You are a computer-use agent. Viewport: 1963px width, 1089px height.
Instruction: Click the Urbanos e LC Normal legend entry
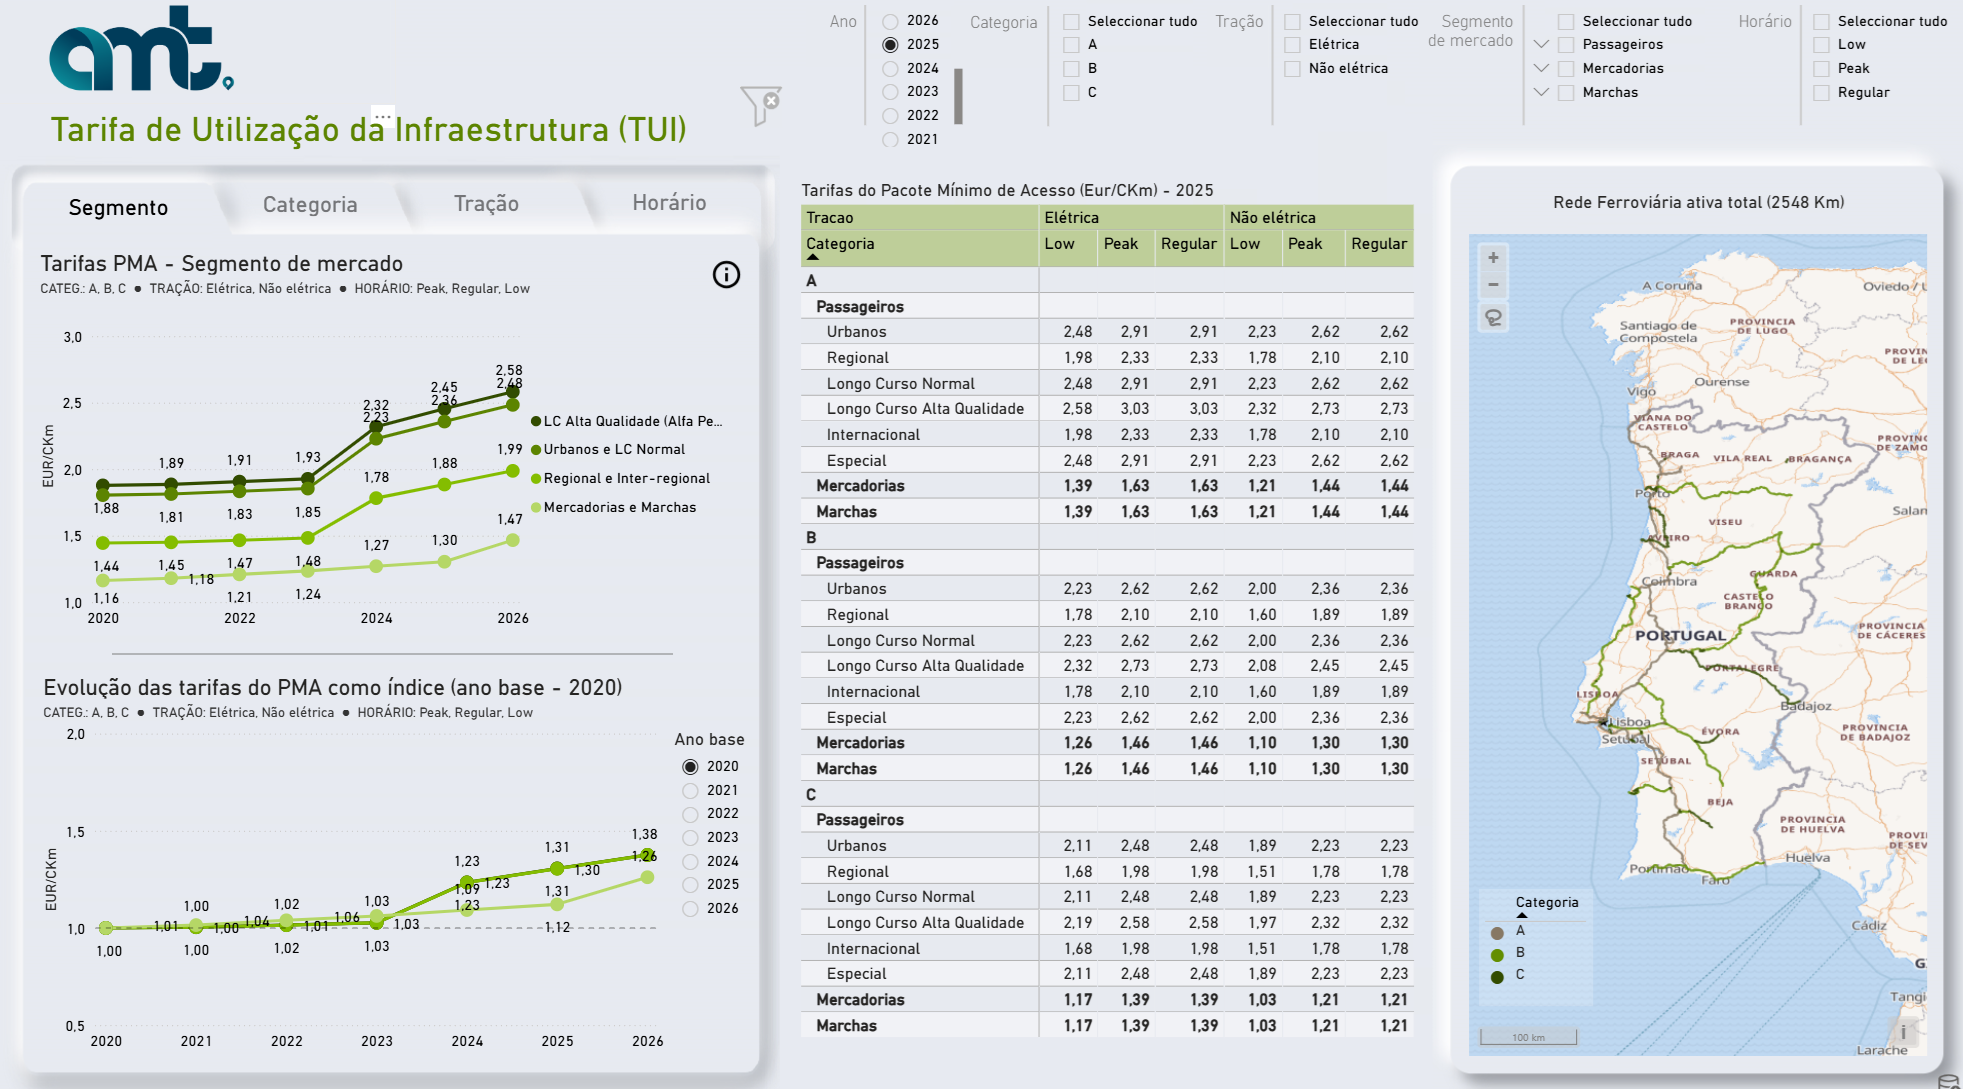(x=609, y=450)
